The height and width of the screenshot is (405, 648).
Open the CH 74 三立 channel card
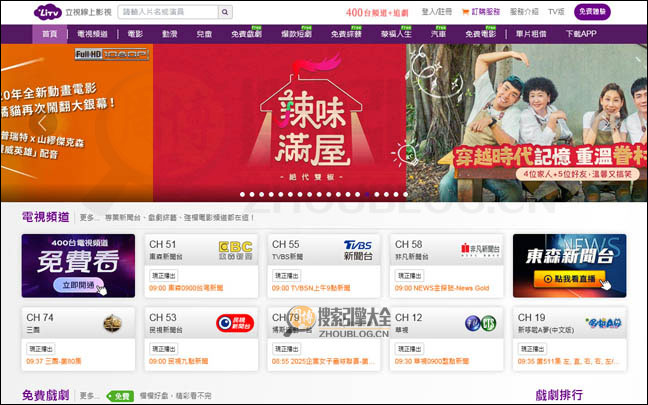78,339
